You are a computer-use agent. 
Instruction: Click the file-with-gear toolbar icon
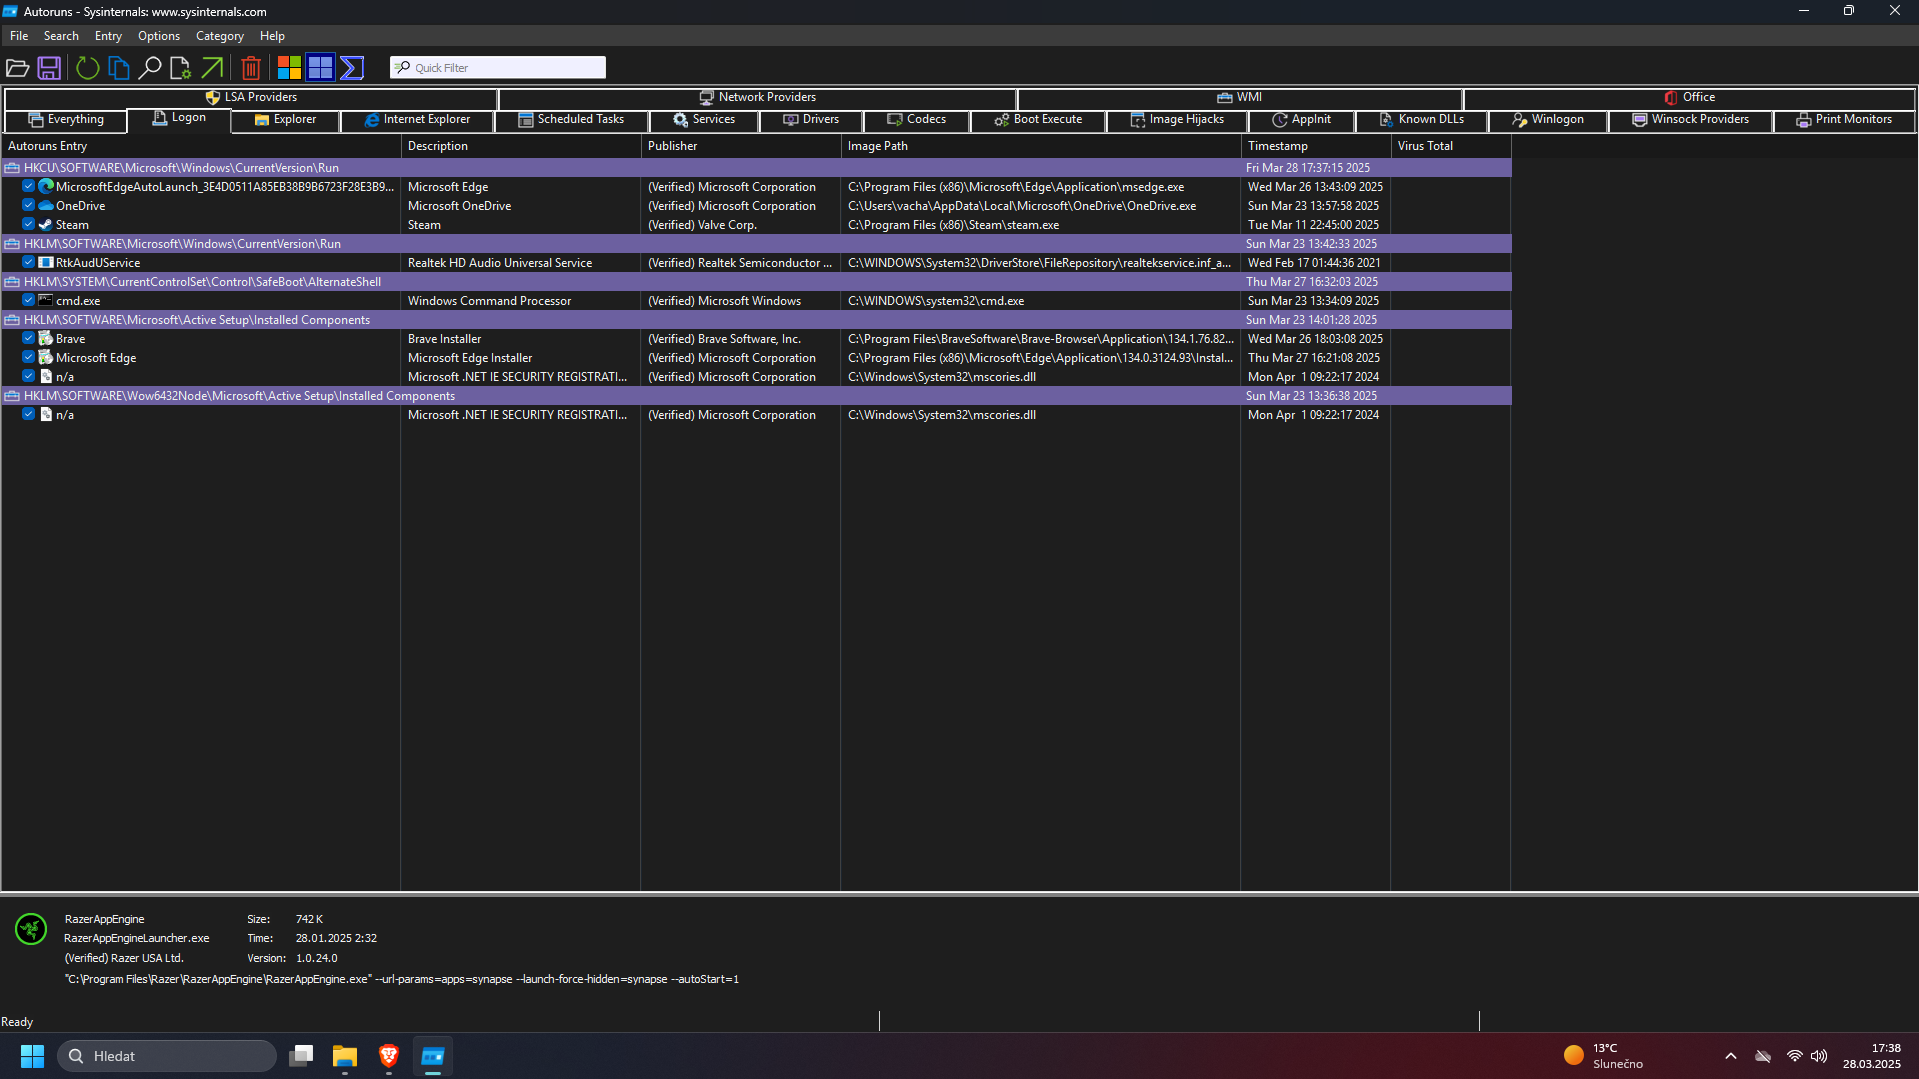click(x=180, y=68)
